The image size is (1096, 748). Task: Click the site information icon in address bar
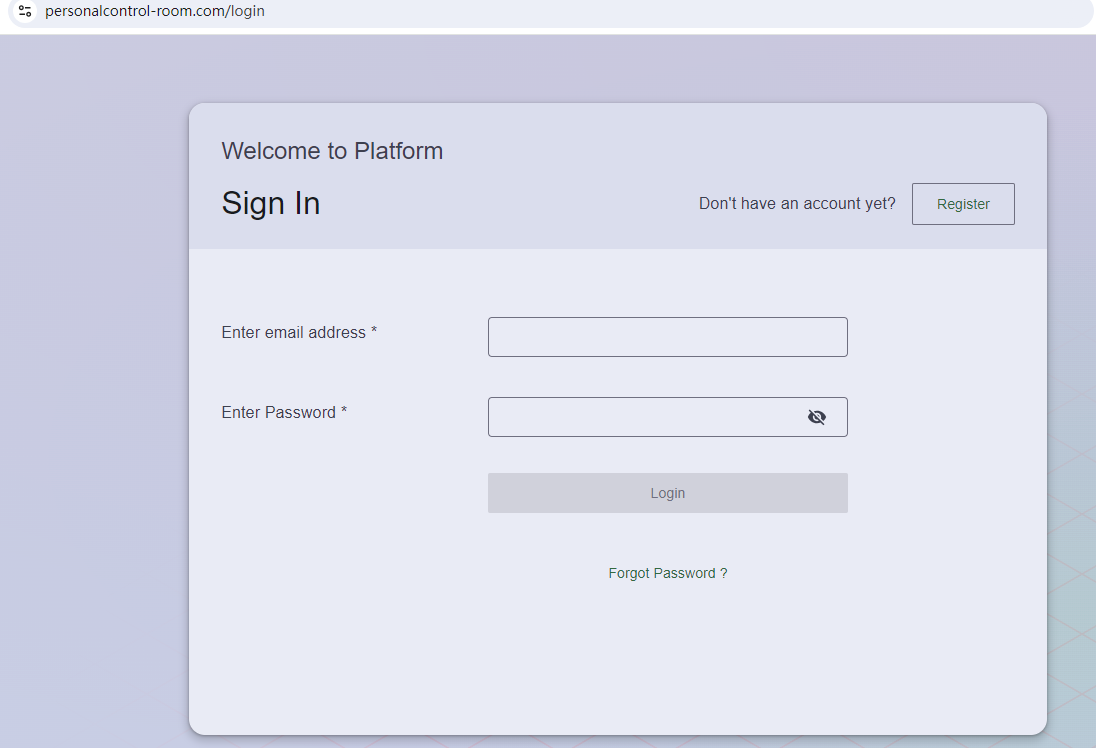coord(26,12)
